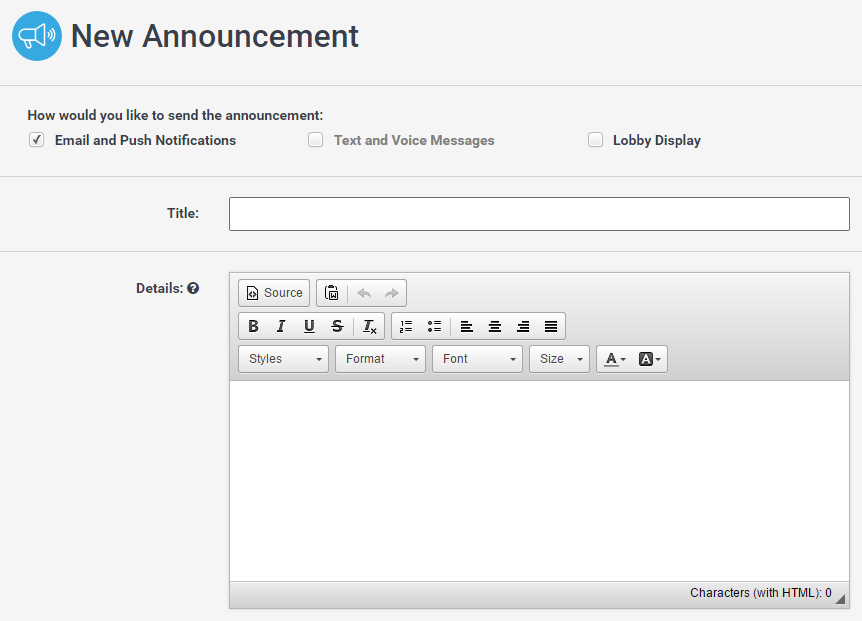Click the Remove Format icon
The width and height of the screenshot is (862, 621).
tap(369, 326)
